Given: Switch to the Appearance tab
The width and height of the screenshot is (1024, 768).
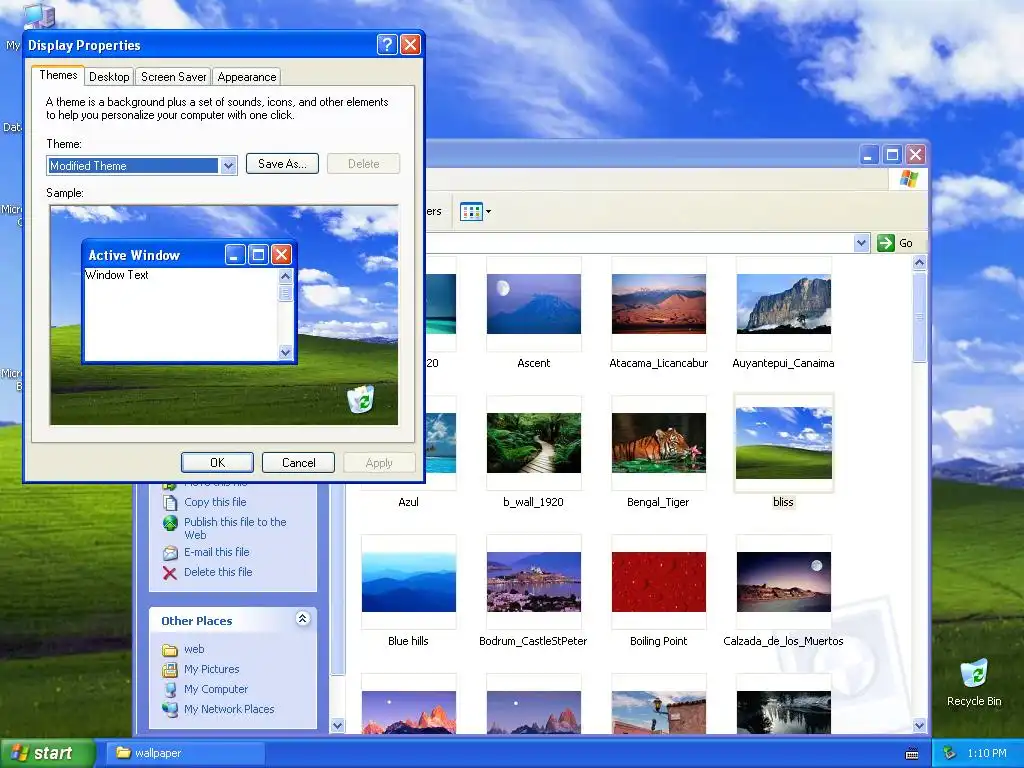Looking at the screenshot, I should (247, 76).
